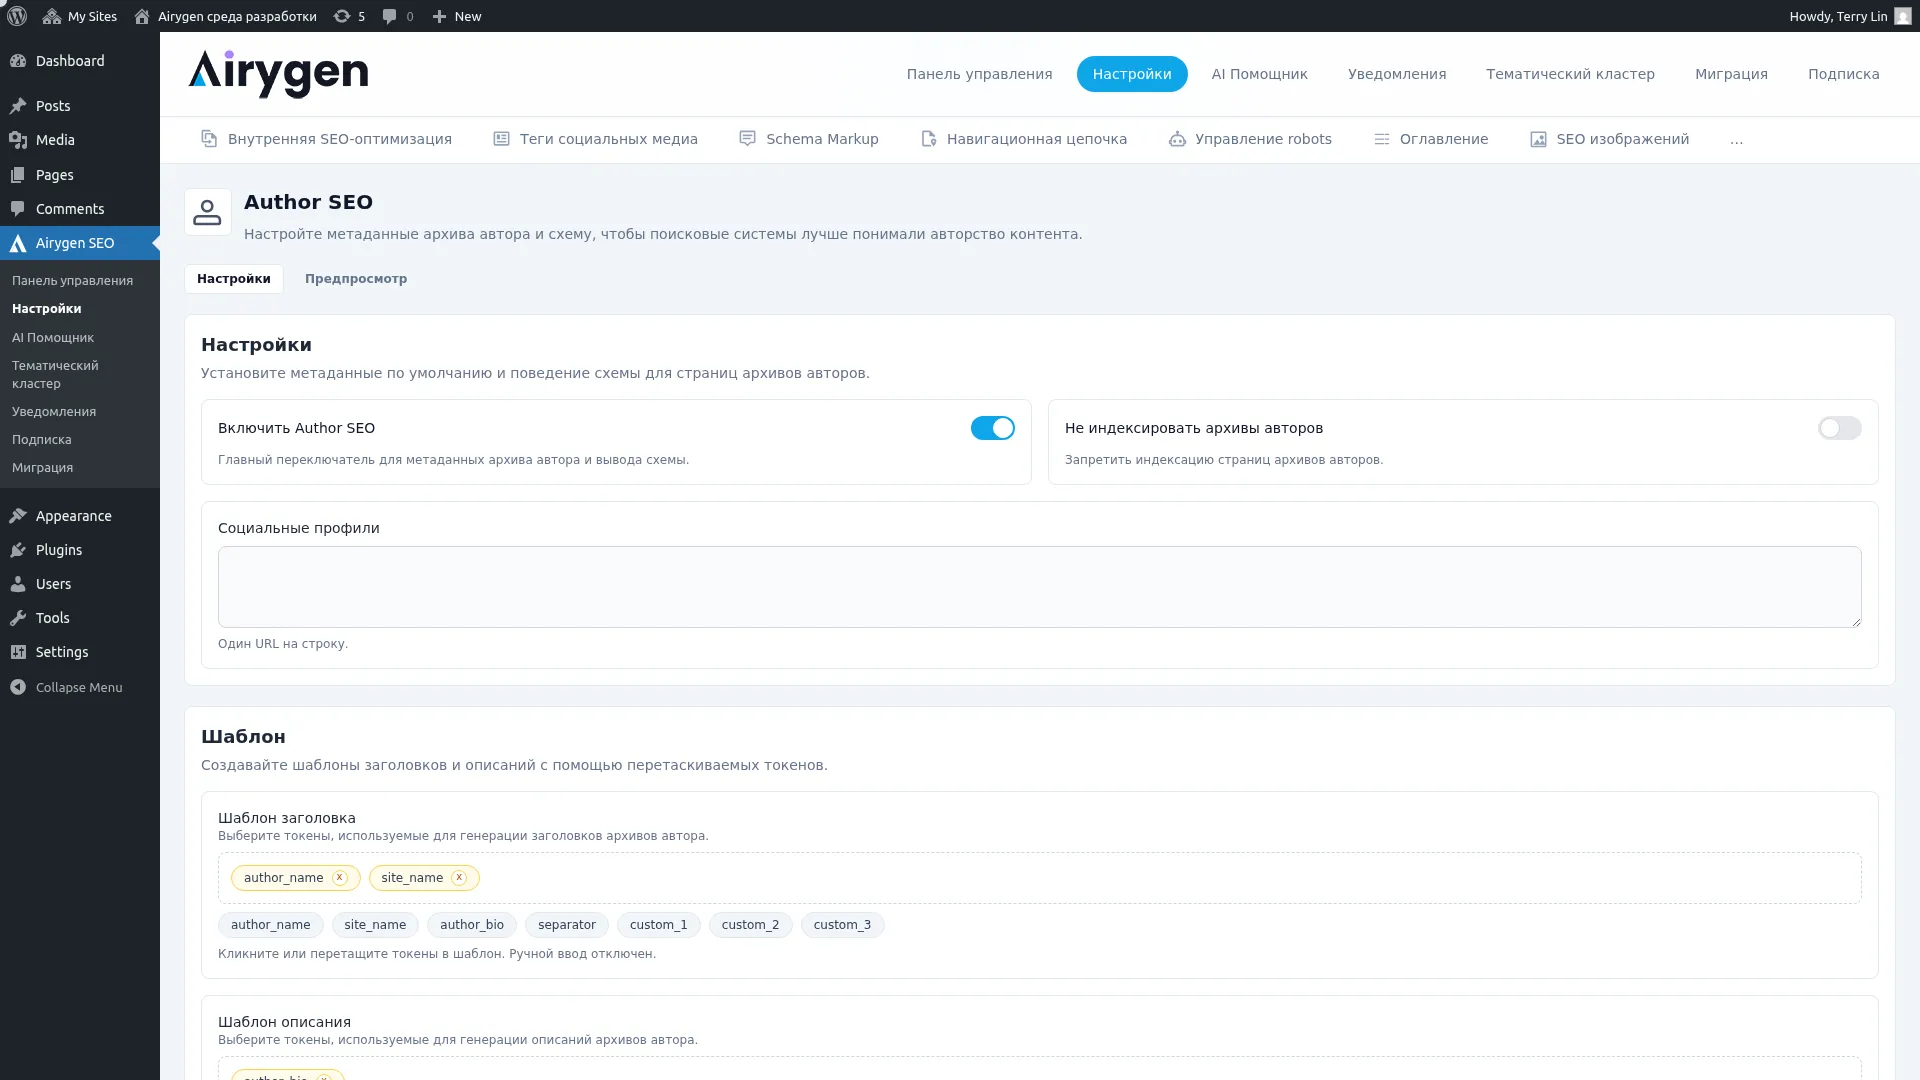Click the updates icon showing 5
Viewport: 1920px width, 1080px height.
349,16
